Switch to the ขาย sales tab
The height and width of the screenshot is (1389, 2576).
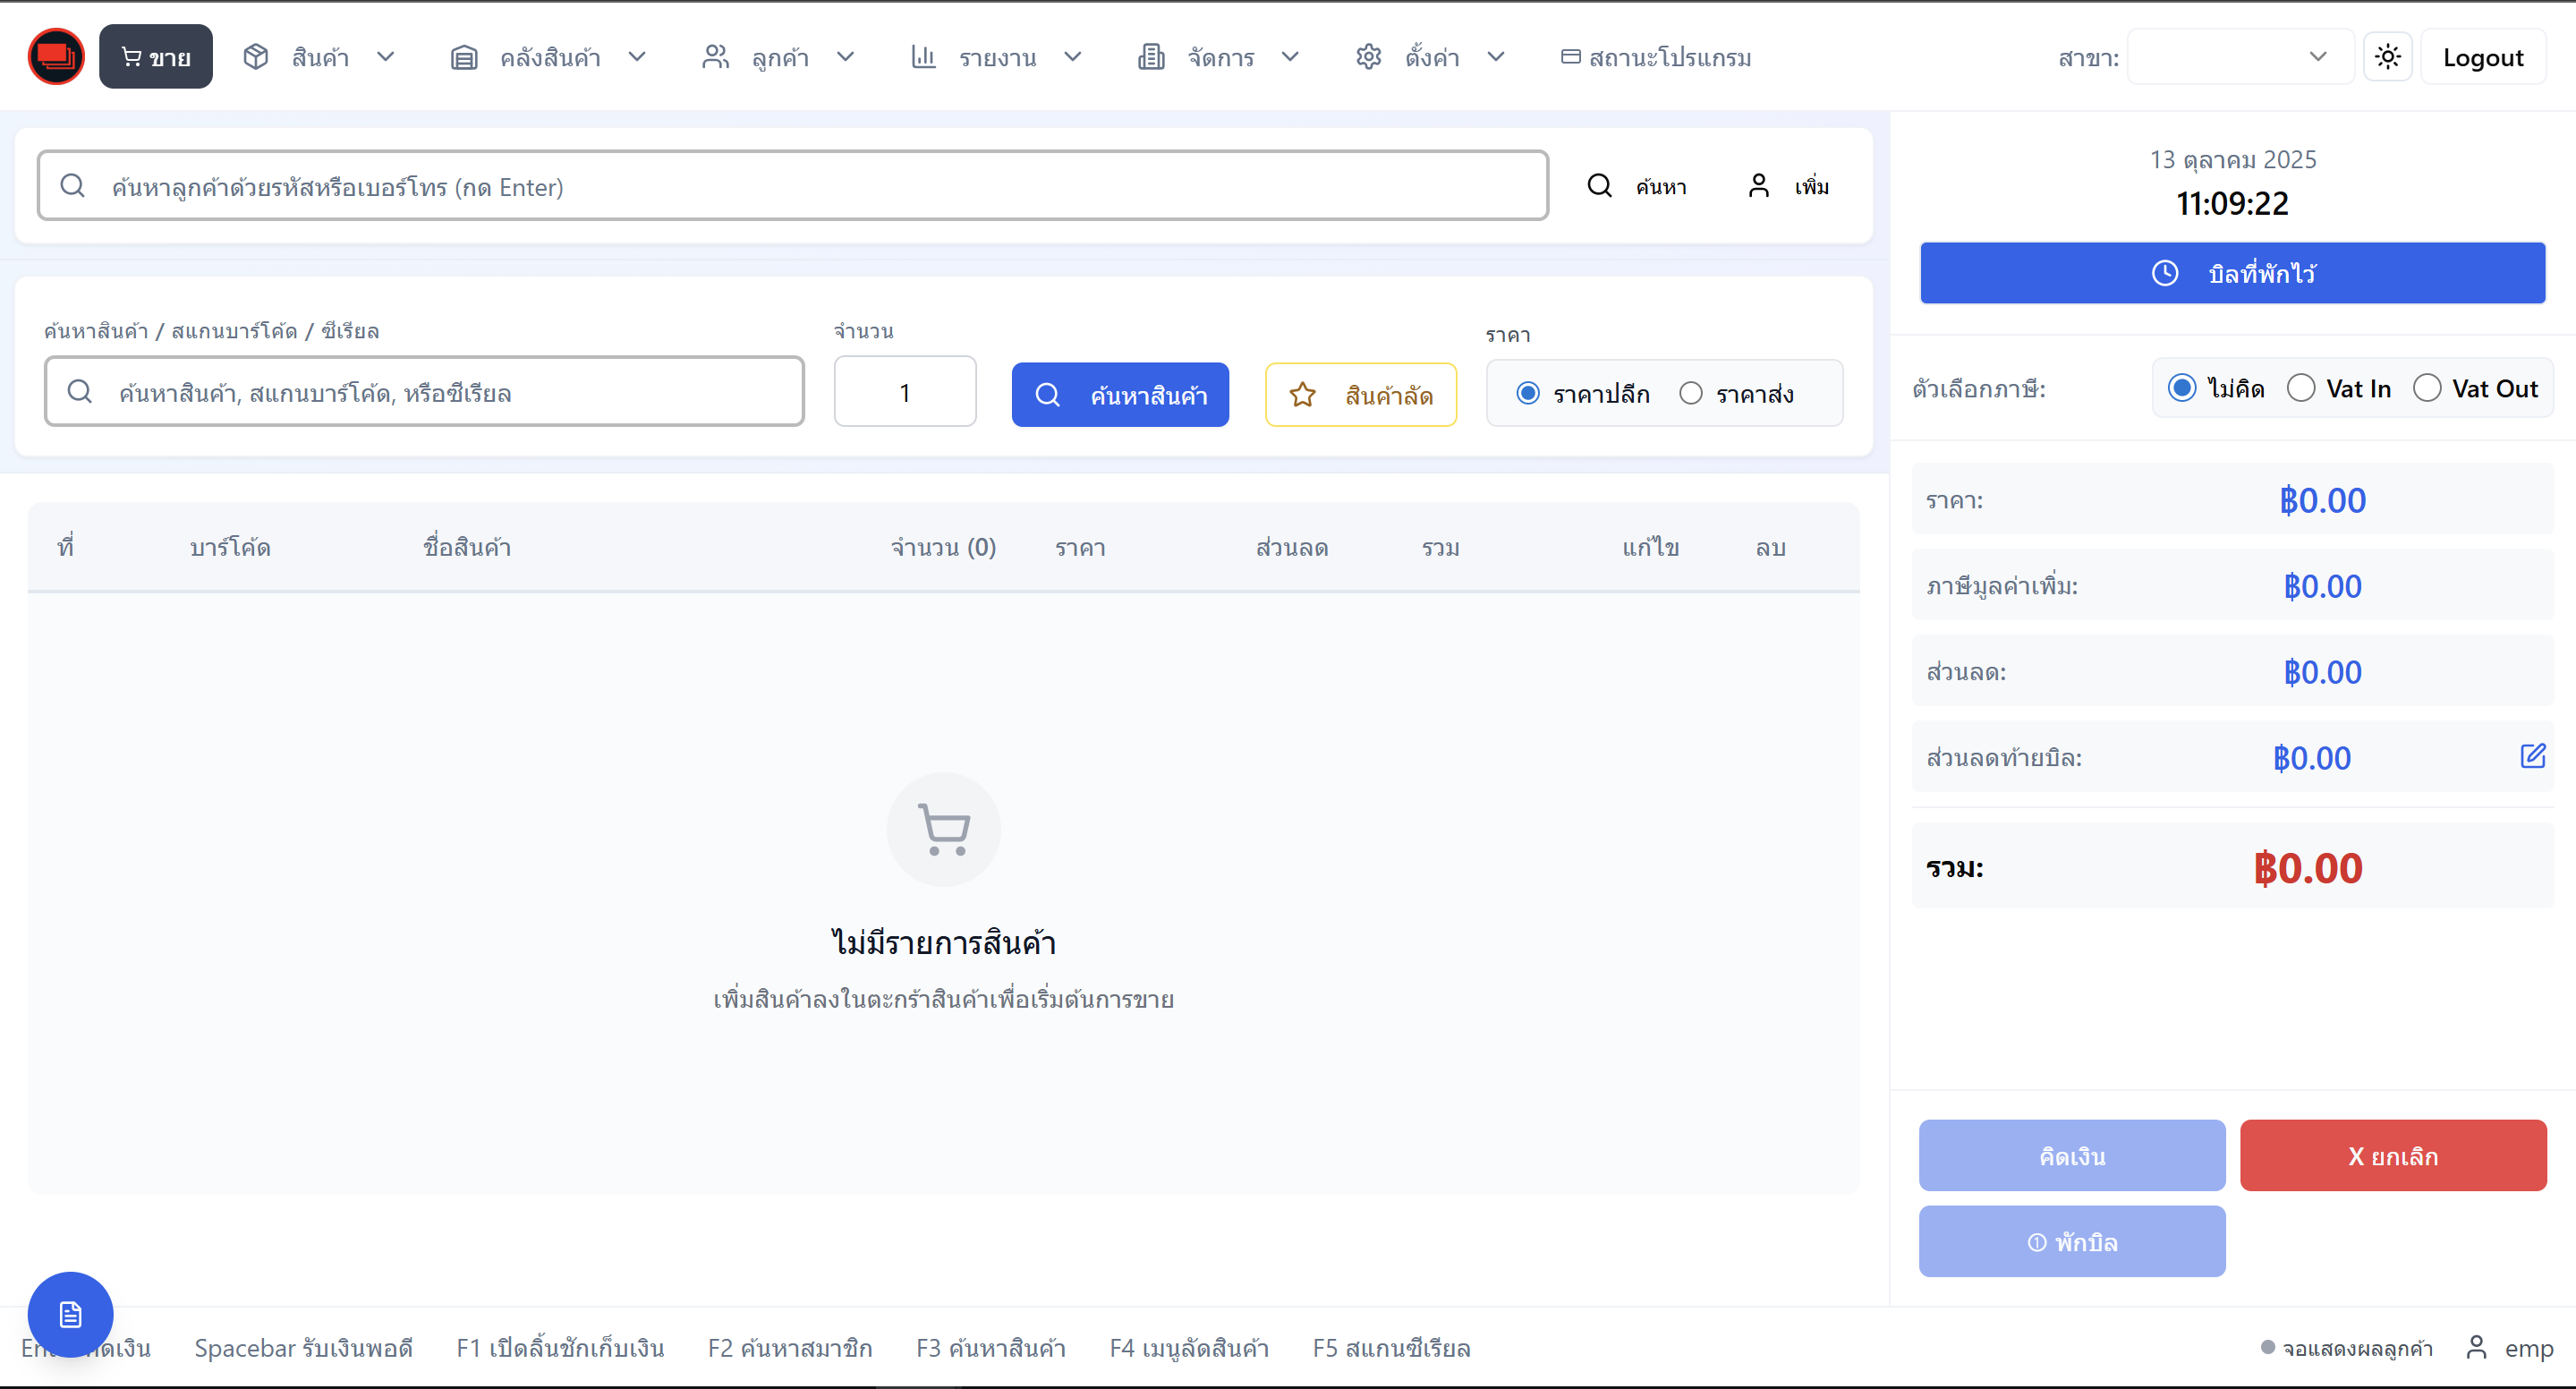click(x=156, y=57)
